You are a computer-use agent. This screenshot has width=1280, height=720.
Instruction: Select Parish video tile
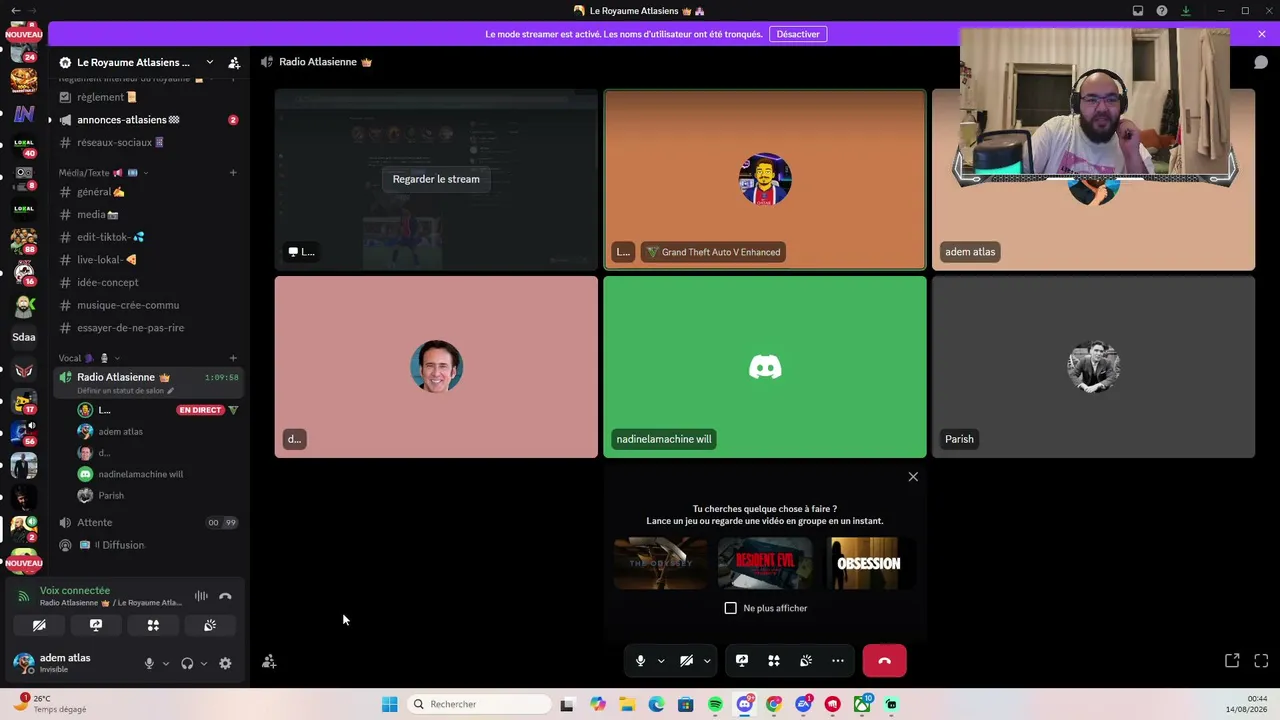1093,367
